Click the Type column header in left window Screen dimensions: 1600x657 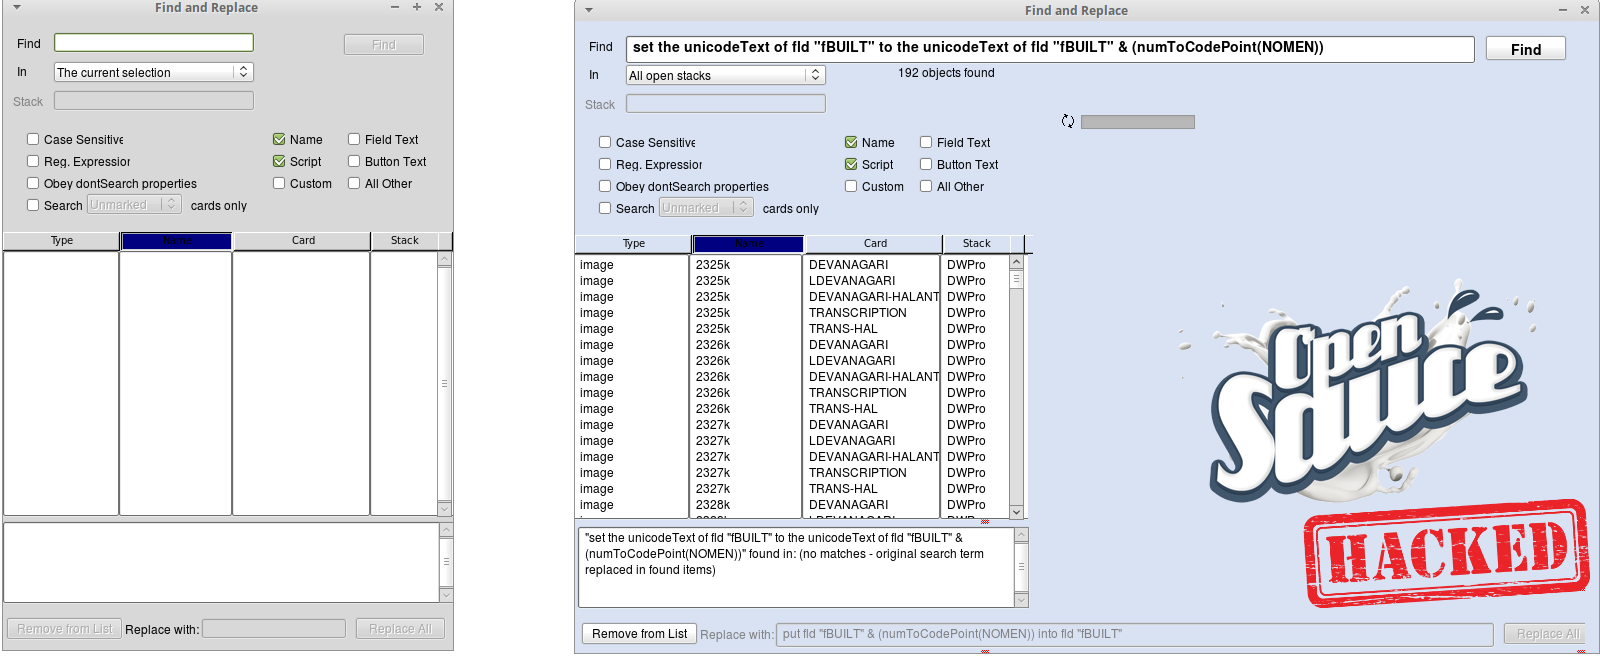62,240
